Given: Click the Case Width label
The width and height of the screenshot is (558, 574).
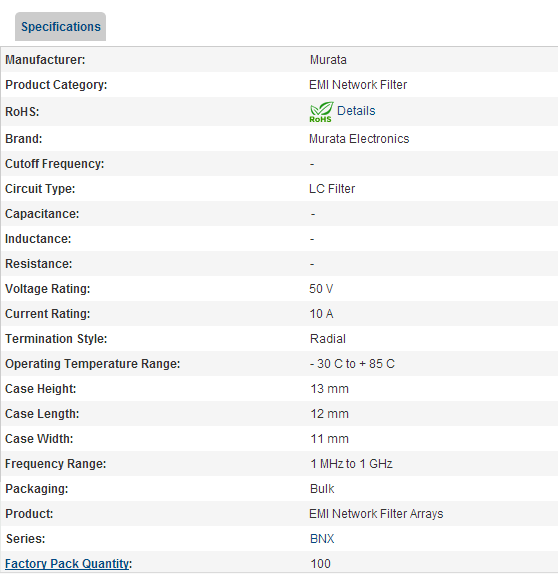Looking at the screenshot, I should pos(39,439).
